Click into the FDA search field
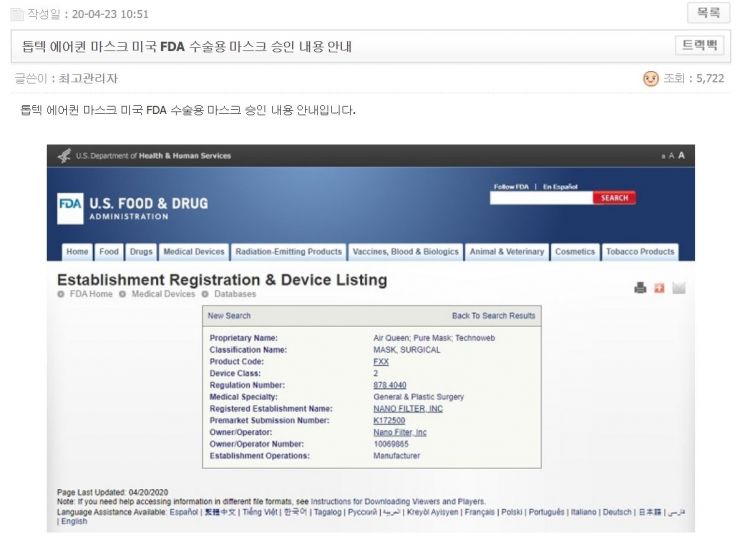The width and height of the screenshot is (745, 545). [541, 198]
